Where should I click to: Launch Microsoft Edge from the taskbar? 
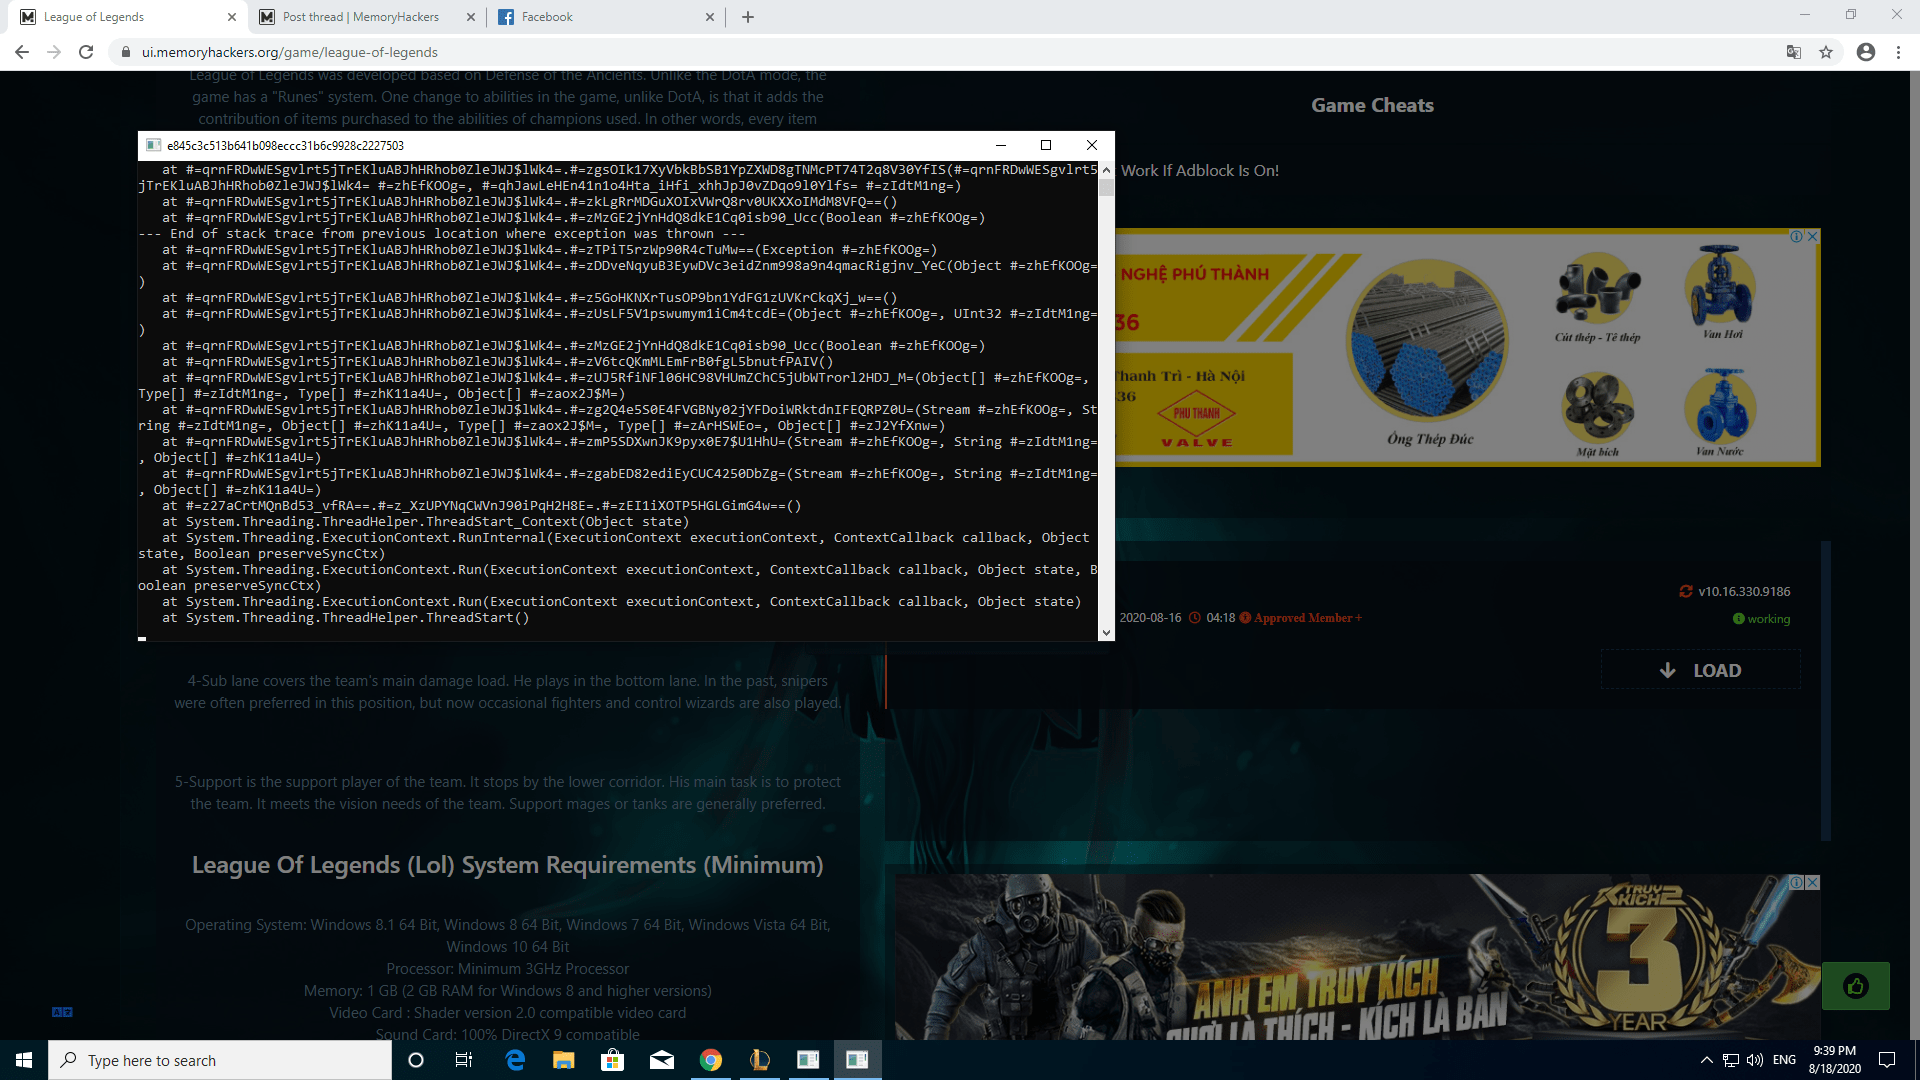pos(515,1060)
